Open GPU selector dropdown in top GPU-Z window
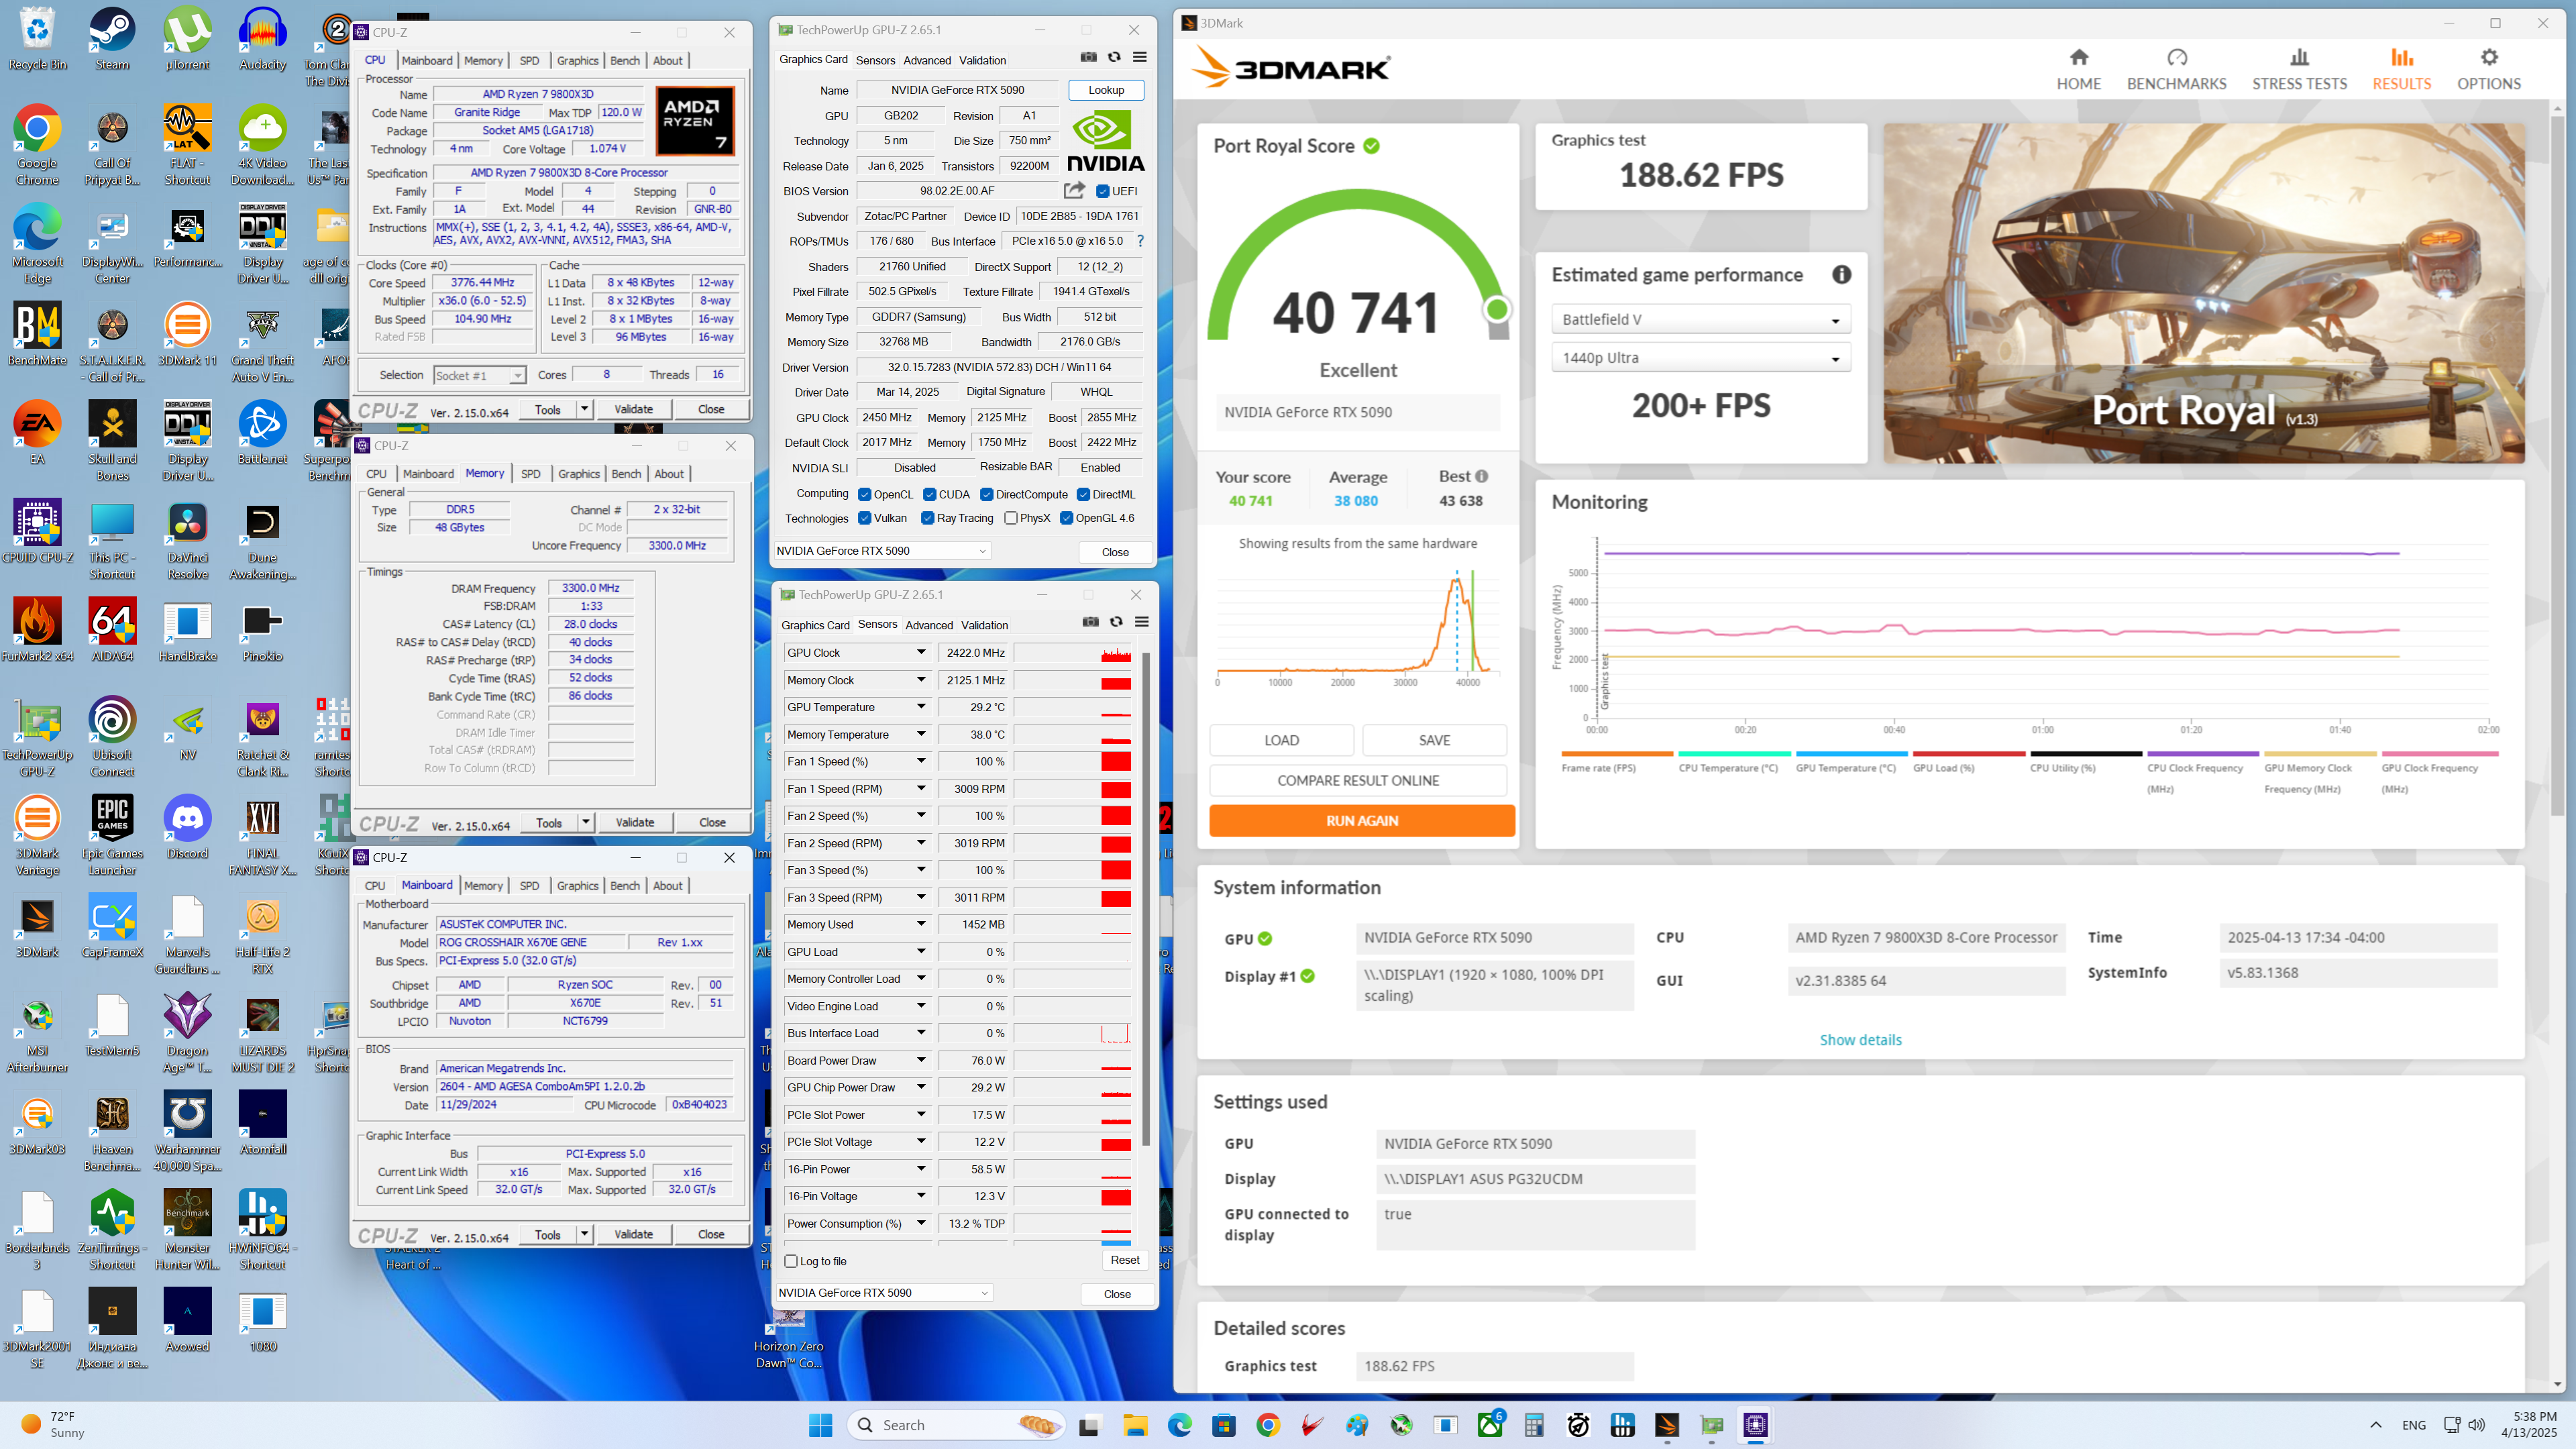The image size is (2576, 1449). (x=882, y=551)
